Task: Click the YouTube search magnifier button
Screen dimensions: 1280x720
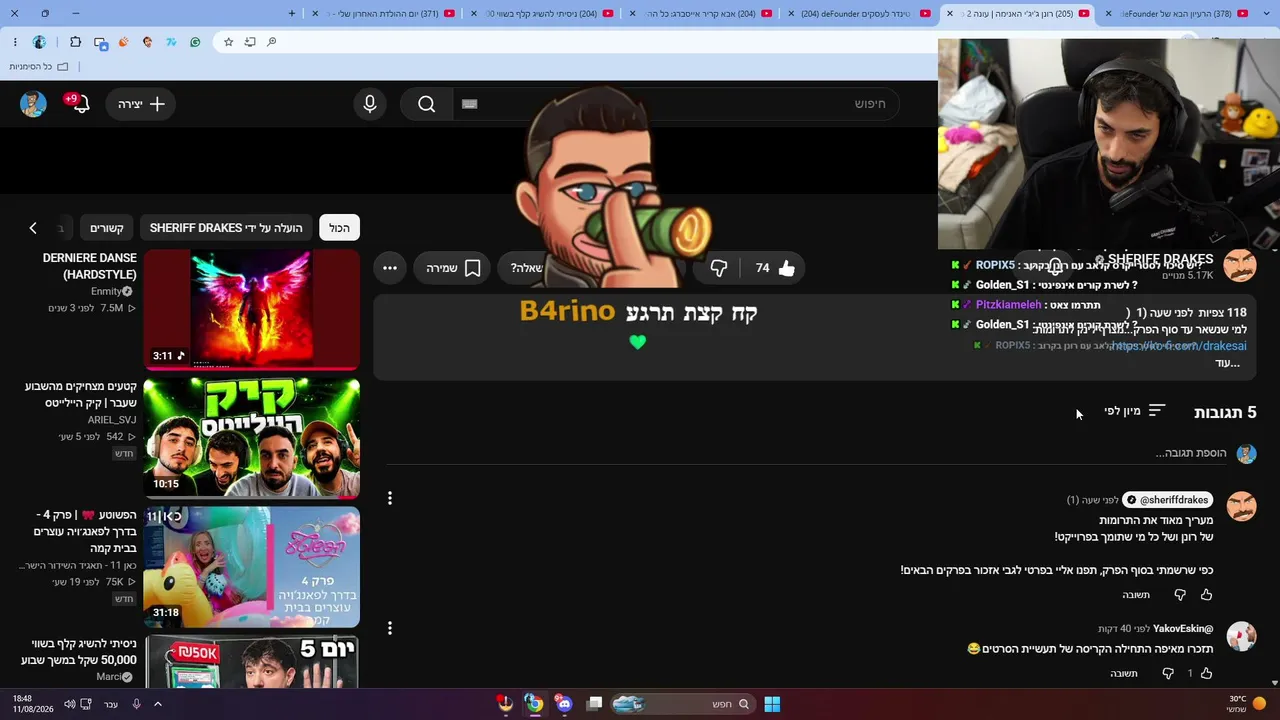Action: pos(427,104)
